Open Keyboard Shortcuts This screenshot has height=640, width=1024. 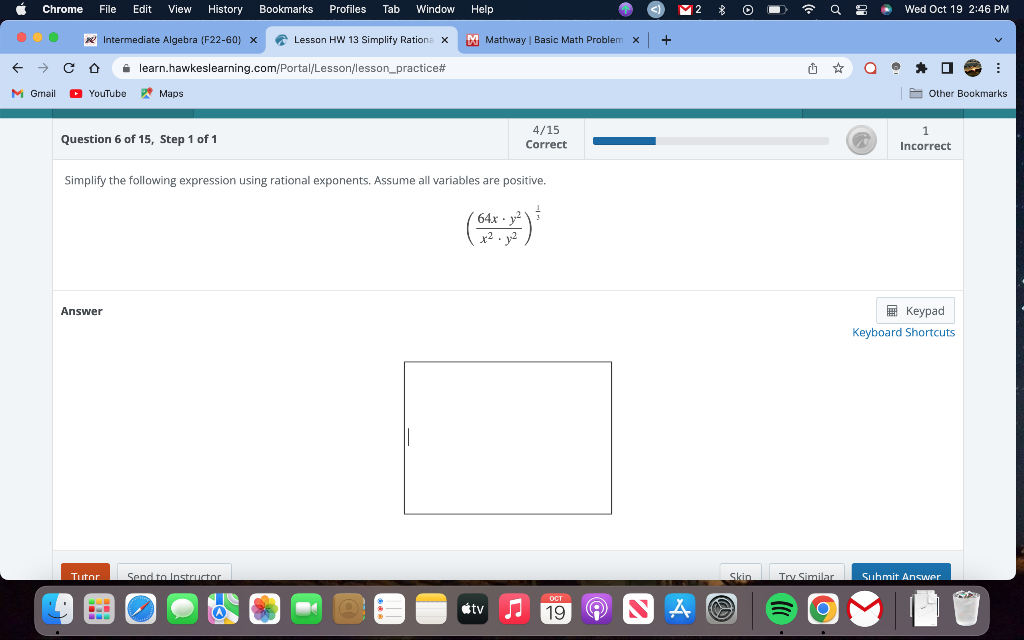click(x=903, y=331)
